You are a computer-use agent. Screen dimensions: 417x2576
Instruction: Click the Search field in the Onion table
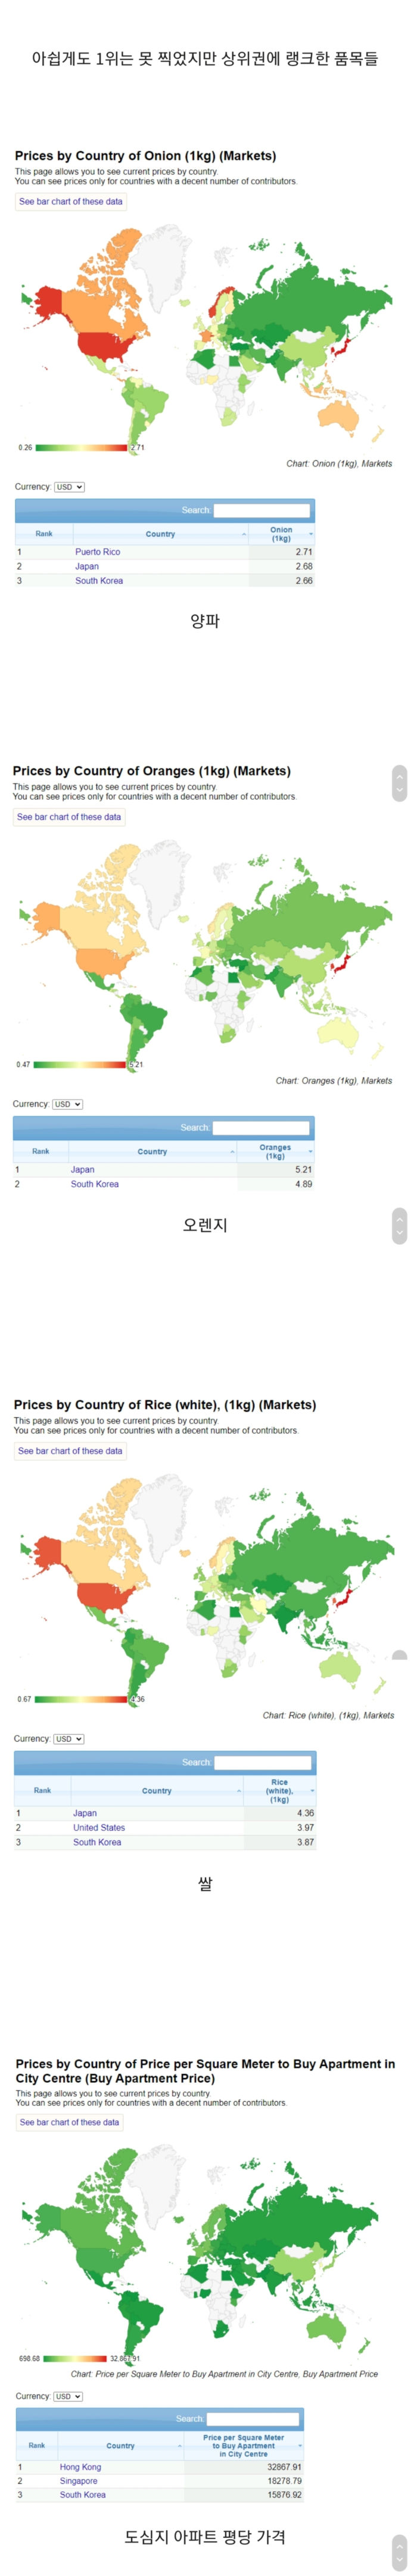(x=262, y=510)
